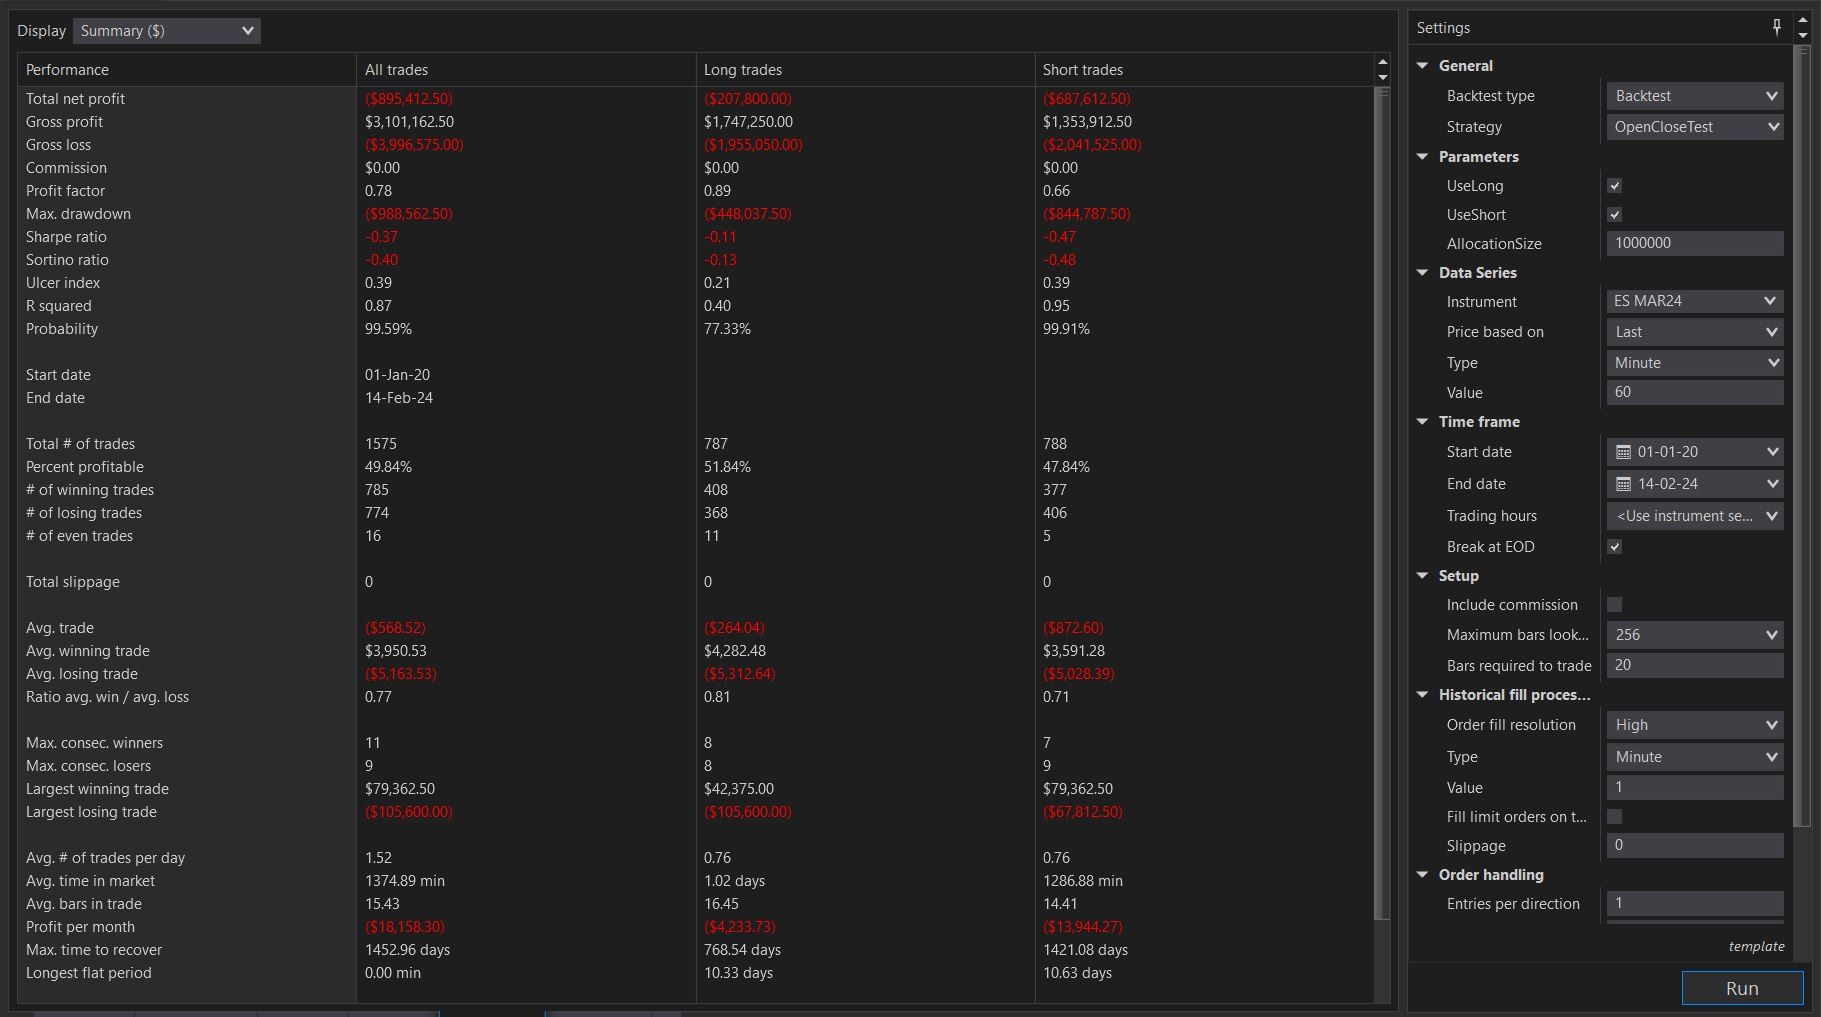Click the Settings panel pin icon

point(1777,27)
